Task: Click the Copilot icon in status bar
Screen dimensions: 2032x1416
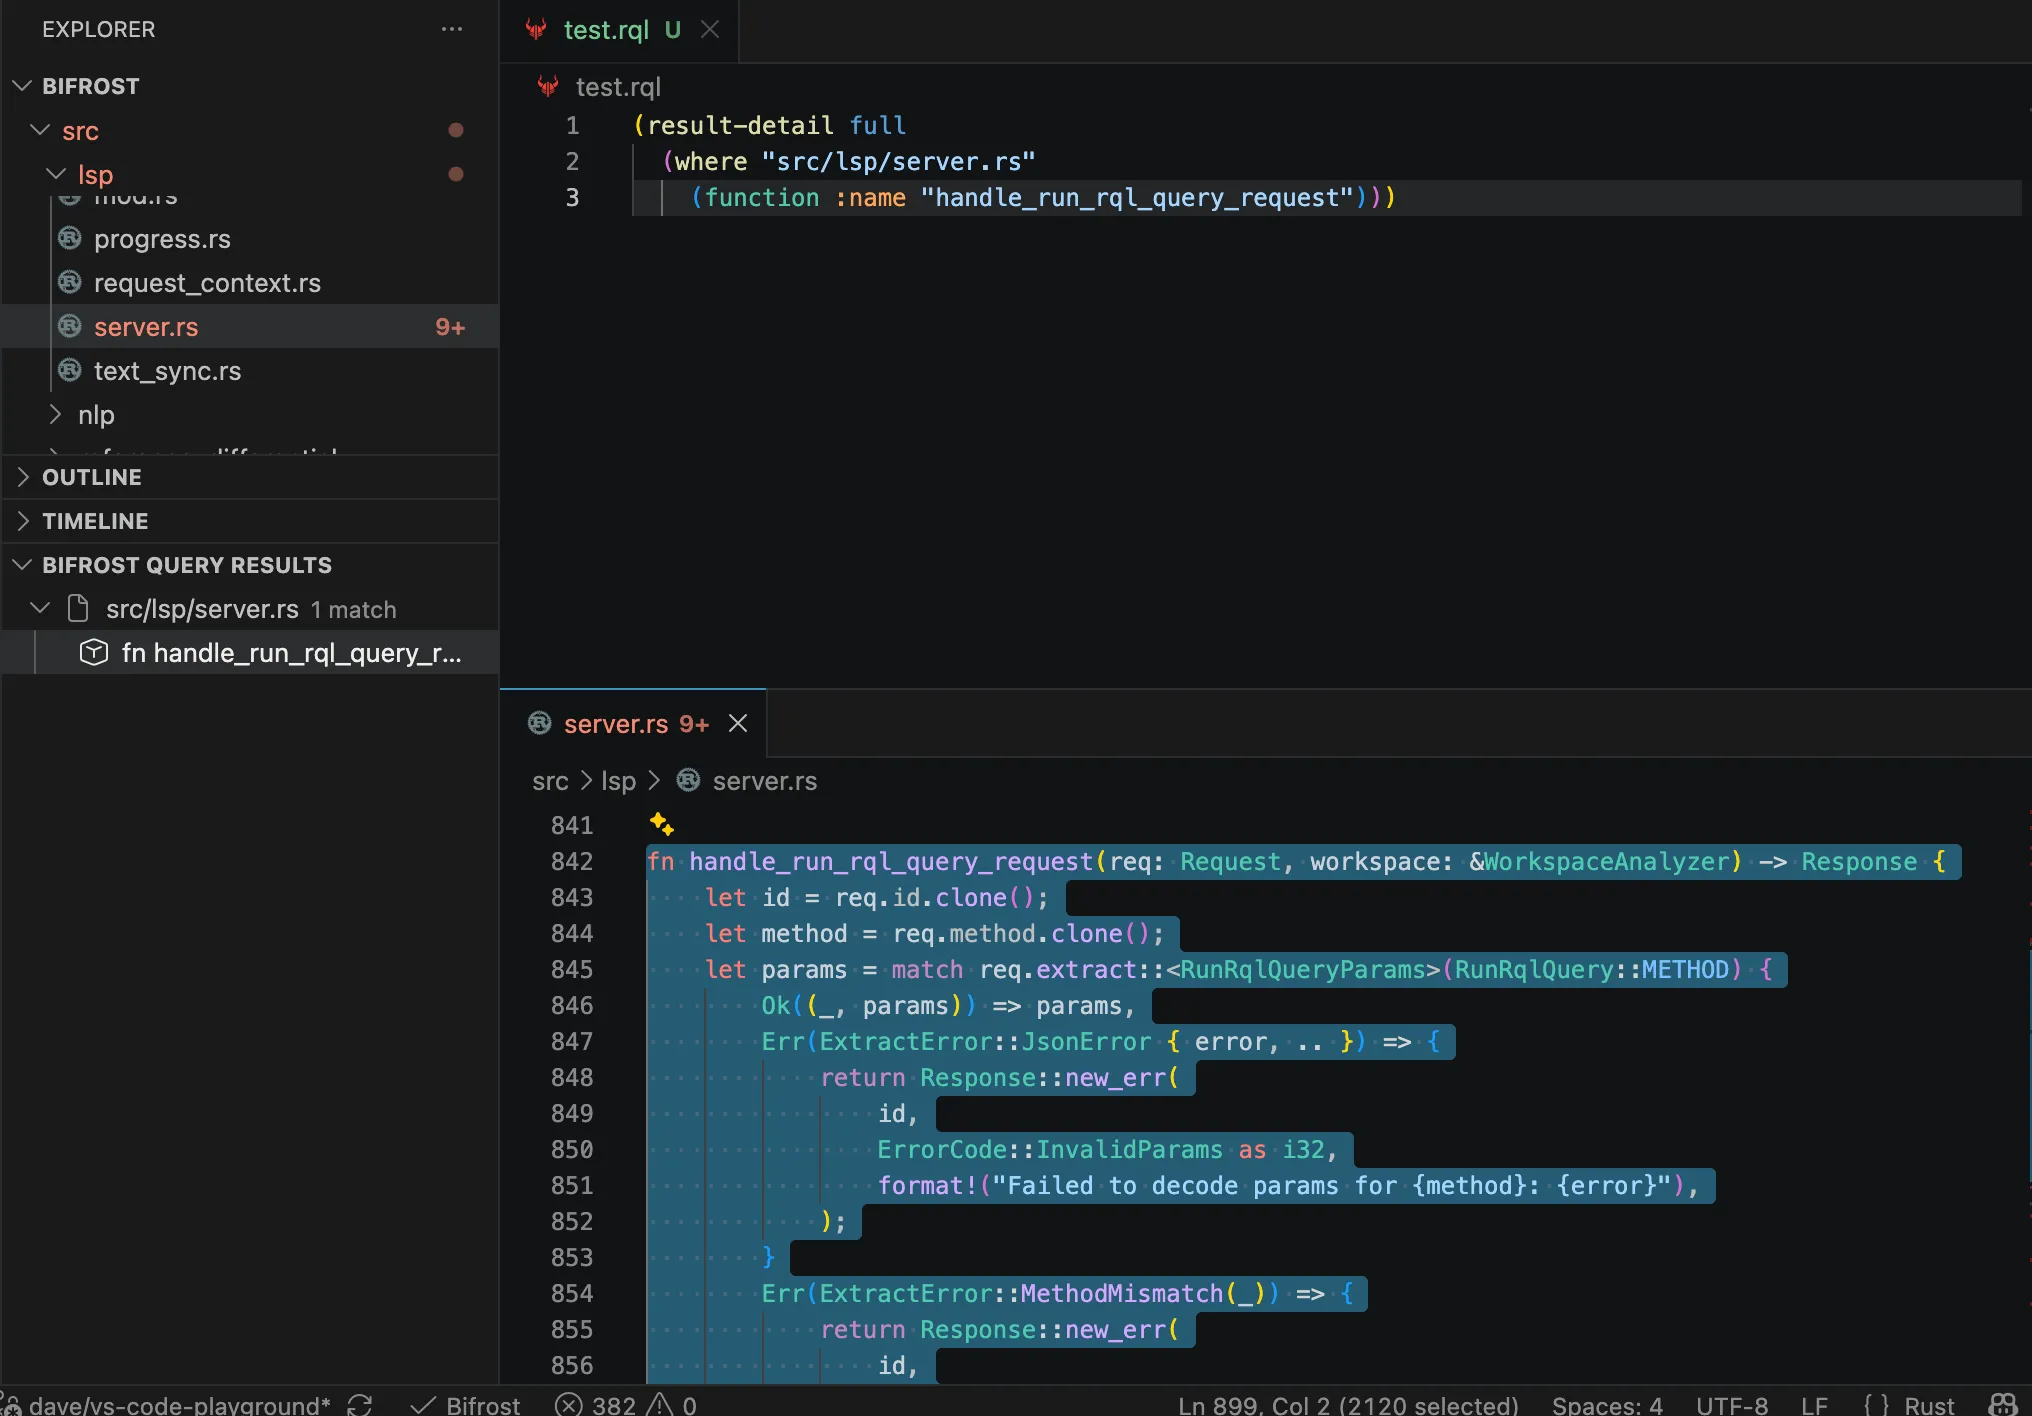Action: (x=2004, y=1404)
